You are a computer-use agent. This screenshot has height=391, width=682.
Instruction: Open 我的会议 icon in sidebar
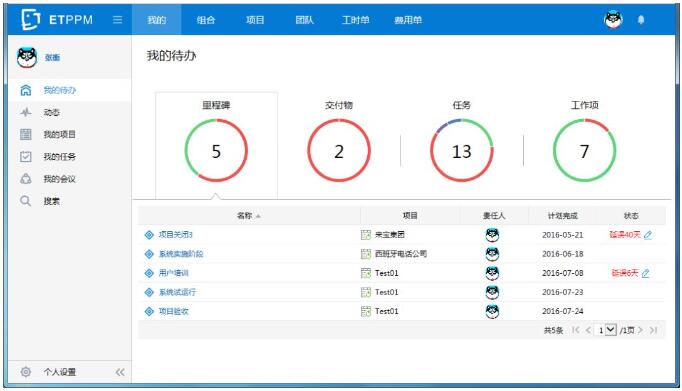pyautogui.click(x=26, y=179)
